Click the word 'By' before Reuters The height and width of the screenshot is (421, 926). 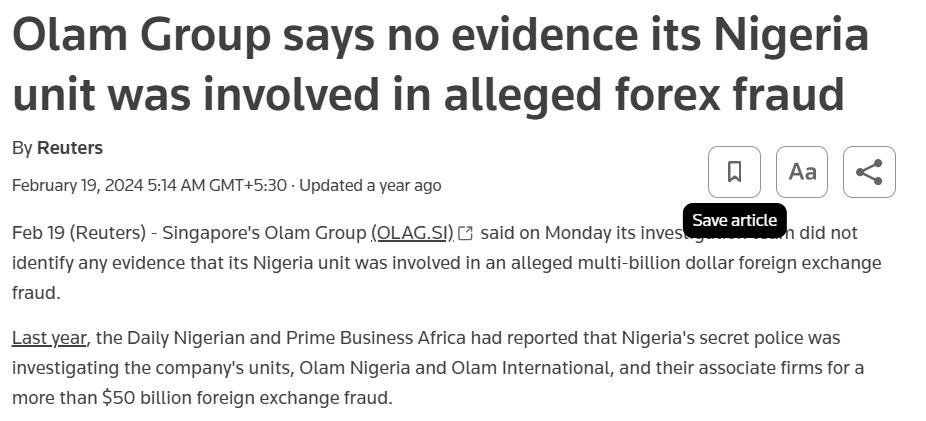tap(22, 148)
